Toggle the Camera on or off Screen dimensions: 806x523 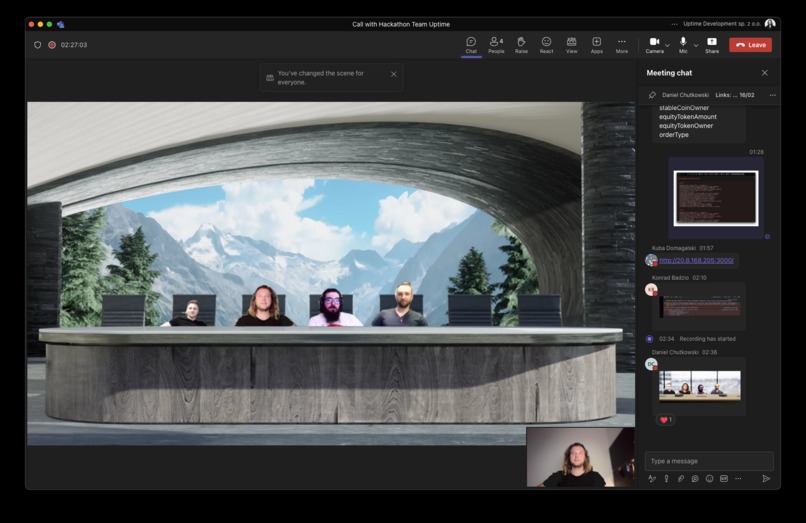coord(654,45)
